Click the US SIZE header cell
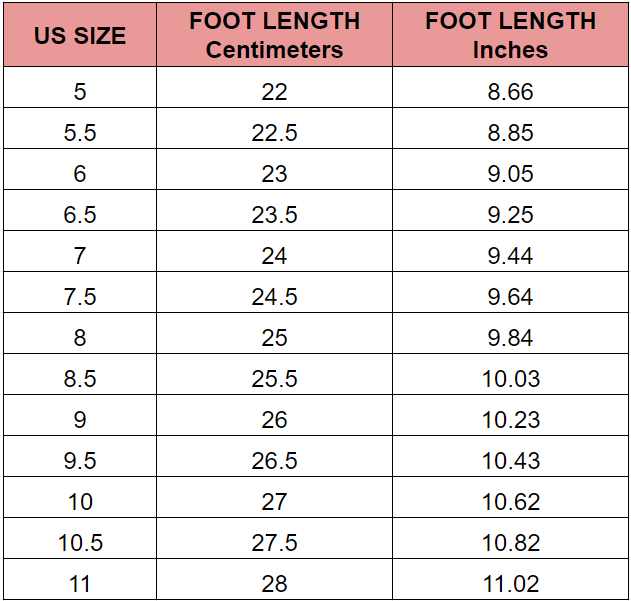 pos(80,35)
